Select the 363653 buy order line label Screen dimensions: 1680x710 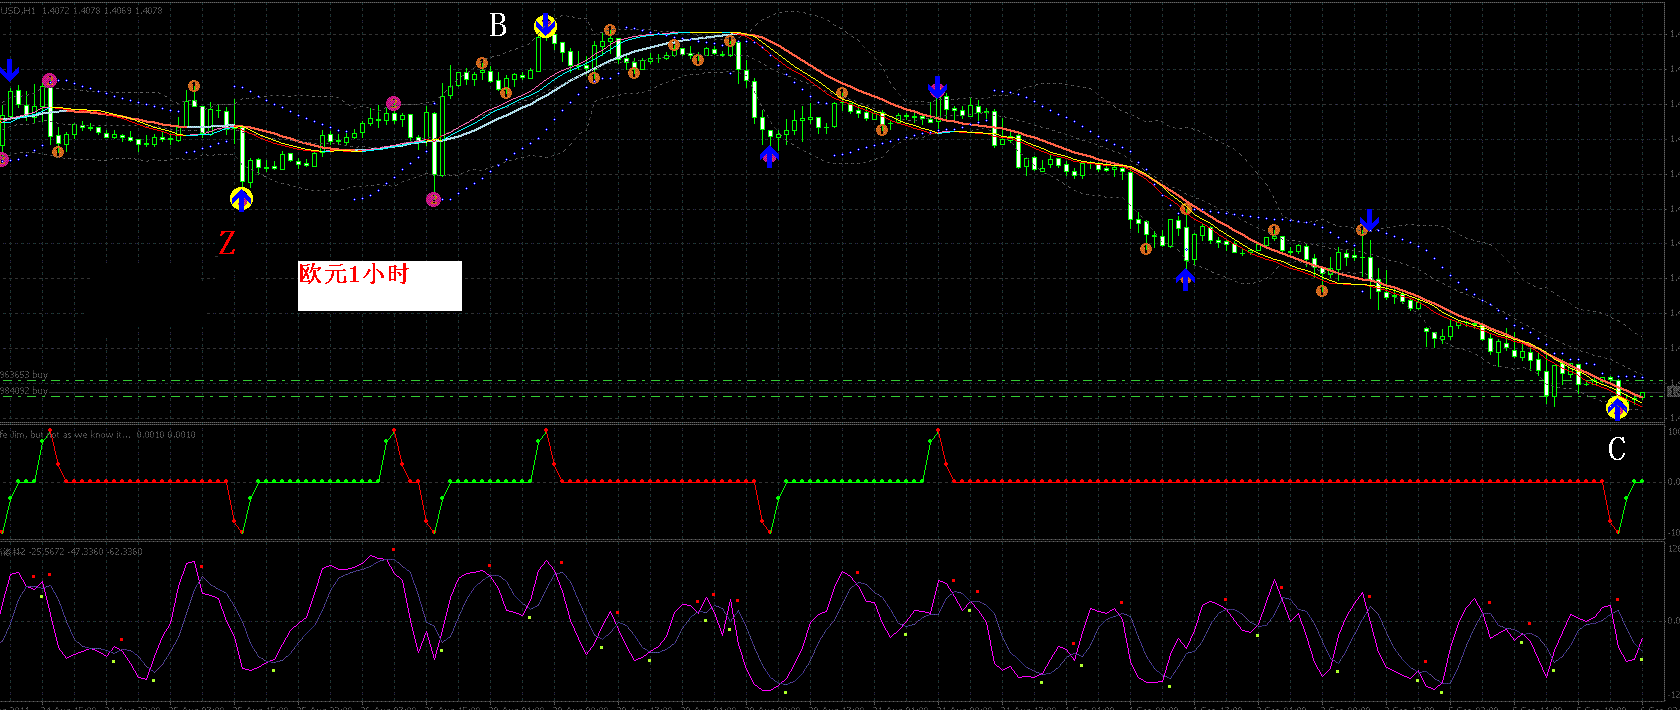(24, 375)
